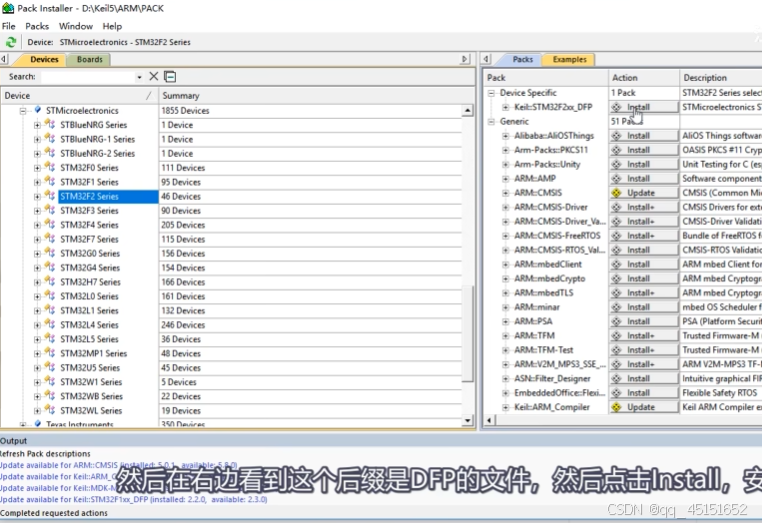Open the Window menu

[x=76, y=26]
